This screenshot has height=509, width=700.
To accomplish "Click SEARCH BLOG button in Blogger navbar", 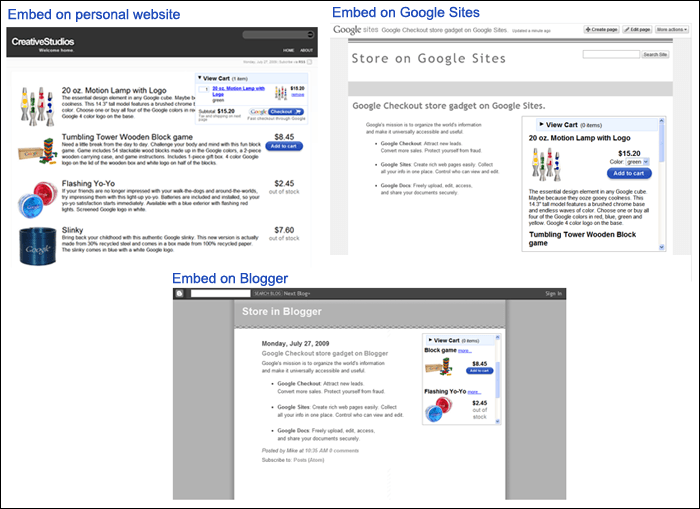I will pyautogui.click(x=267, y=293).
